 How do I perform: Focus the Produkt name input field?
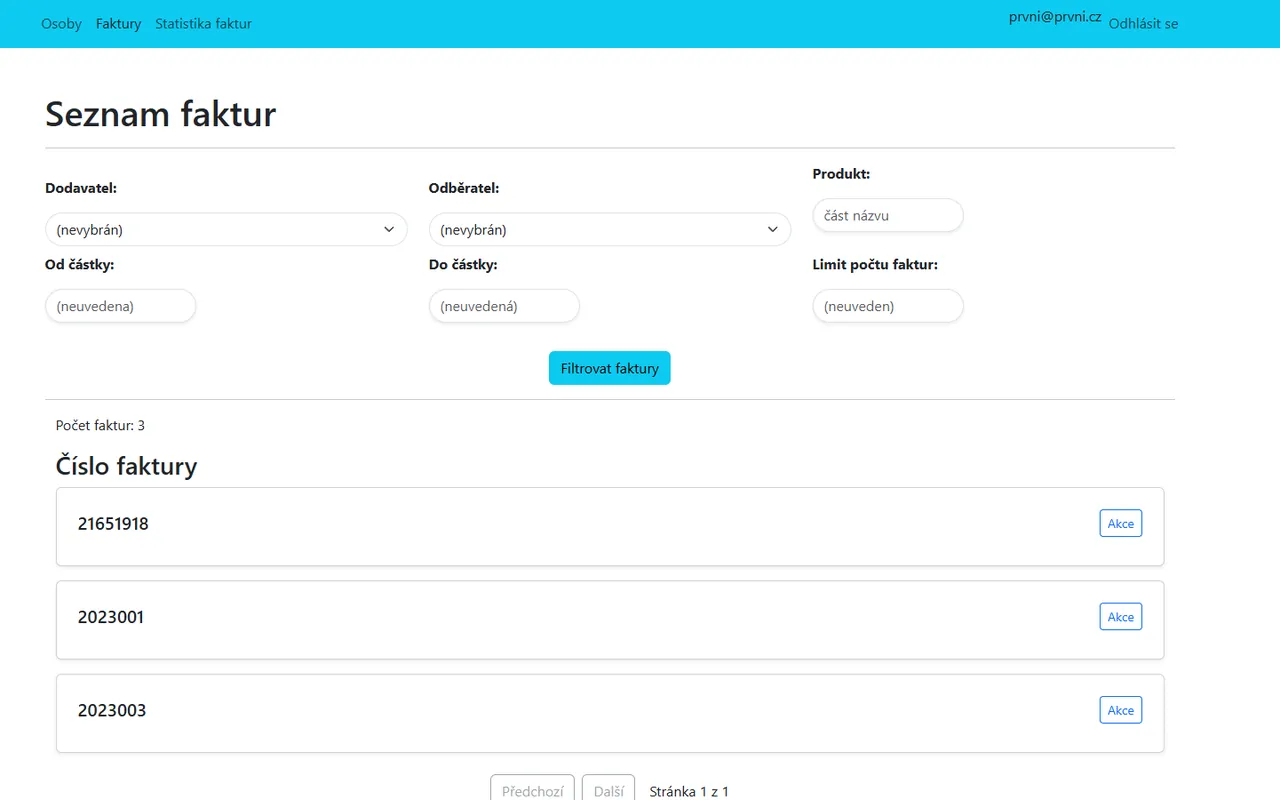pyautogui.click(x=887, y=216)
